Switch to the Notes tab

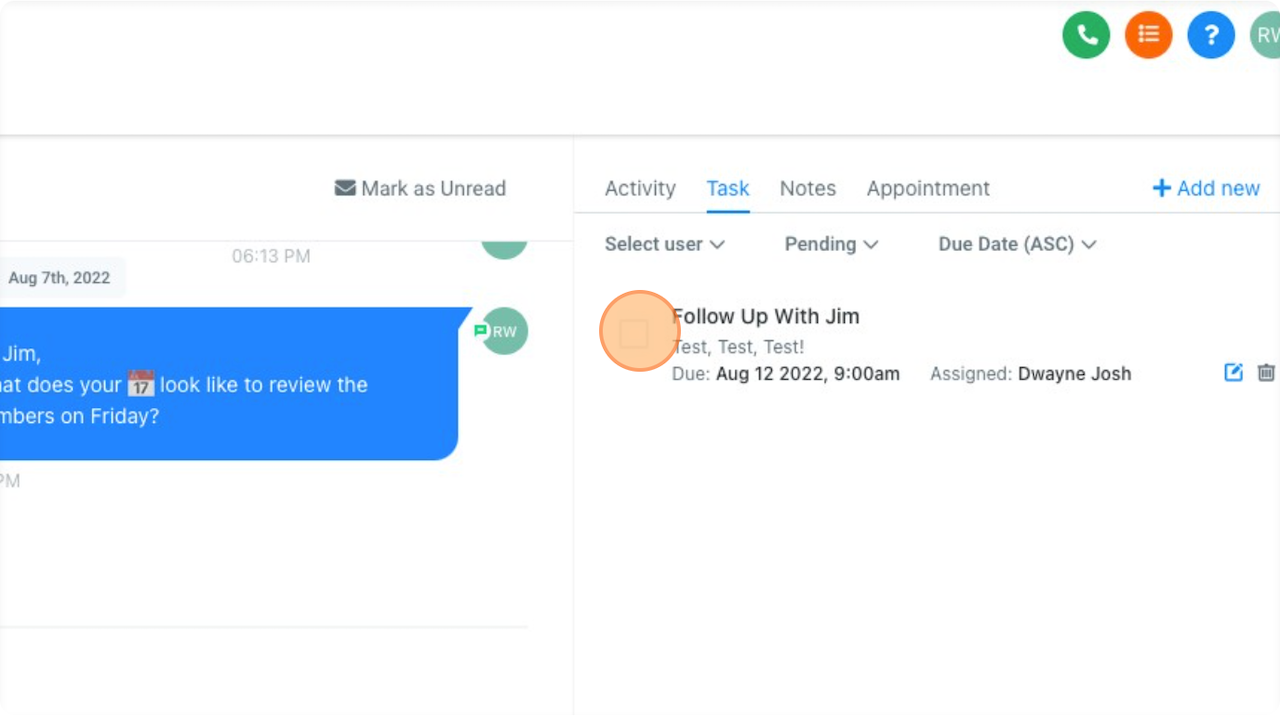click(808, 188)
